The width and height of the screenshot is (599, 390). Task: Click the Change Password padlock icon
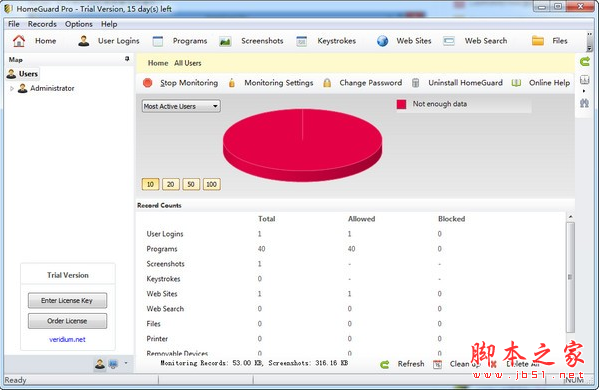327,83
